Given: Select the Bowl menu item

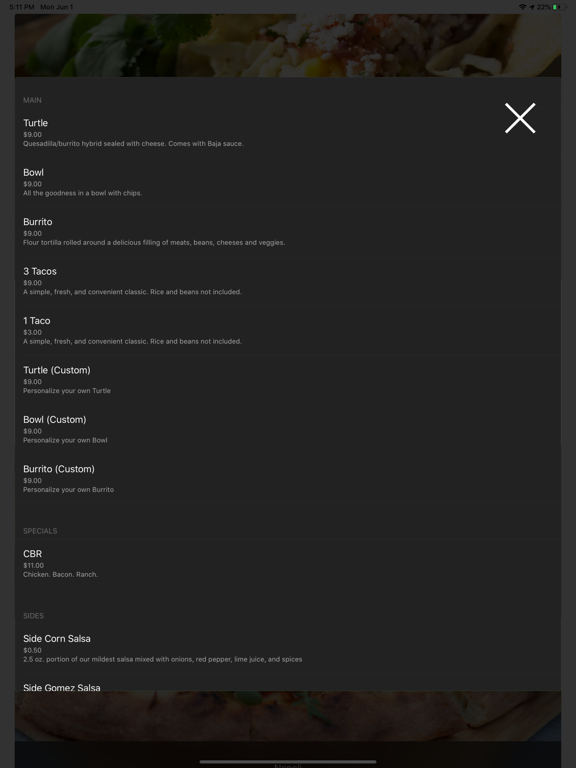Looking at the screenshot, I should 288,182.
